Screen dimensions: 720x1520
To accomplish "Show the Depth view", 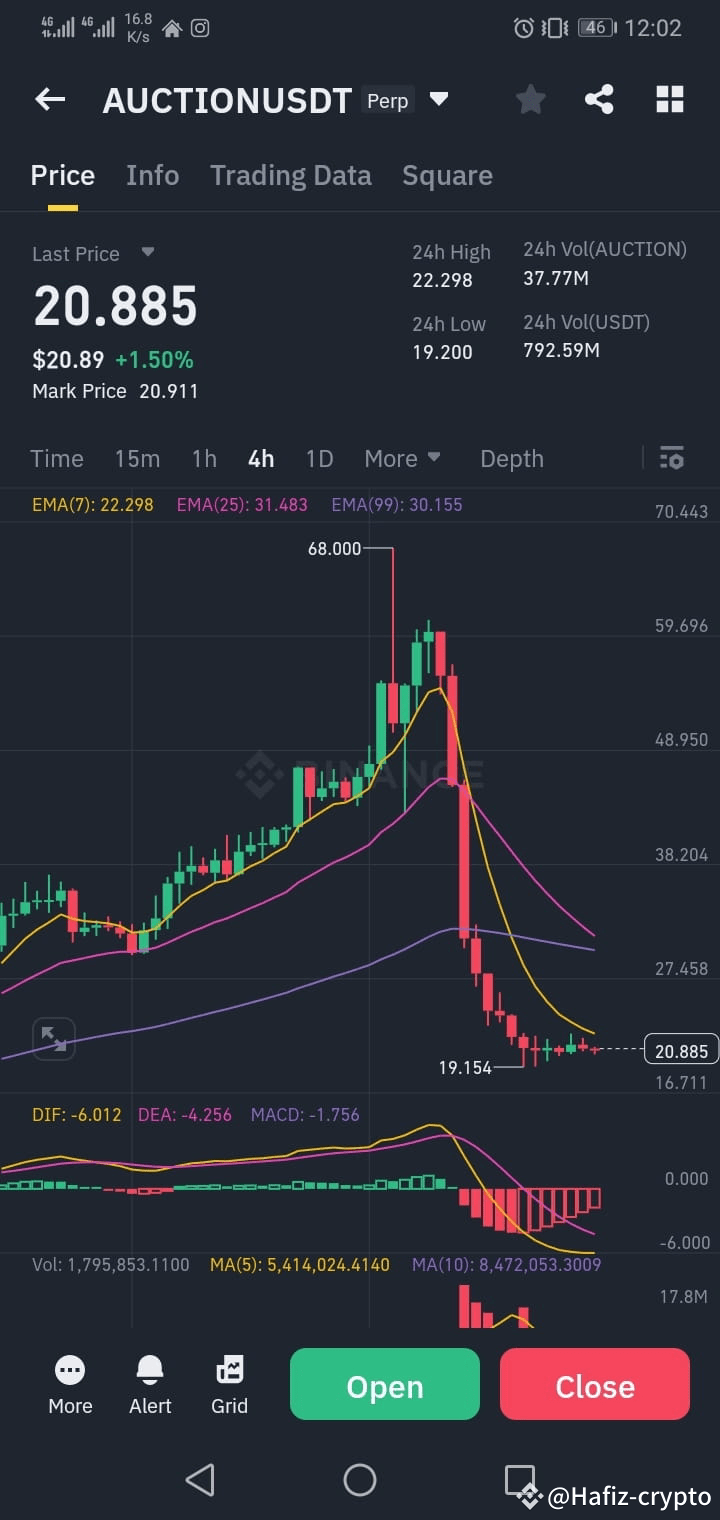I will (x=511, y=458).
